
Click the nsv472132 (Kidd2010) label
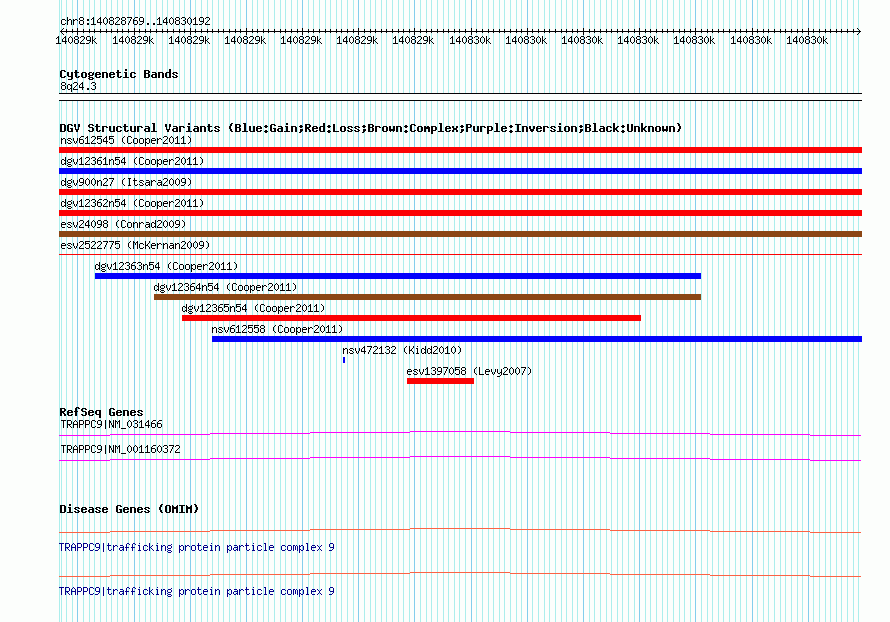(402, 350)
